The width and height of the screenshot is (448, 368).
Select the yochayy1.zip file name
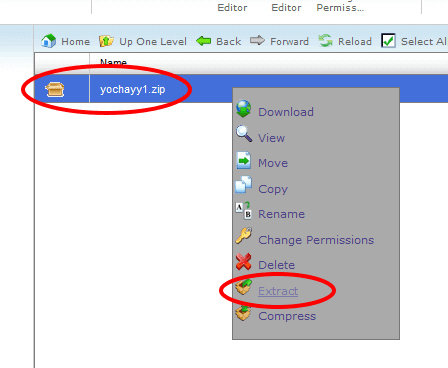pyautogui.click(x=133, y=89)
